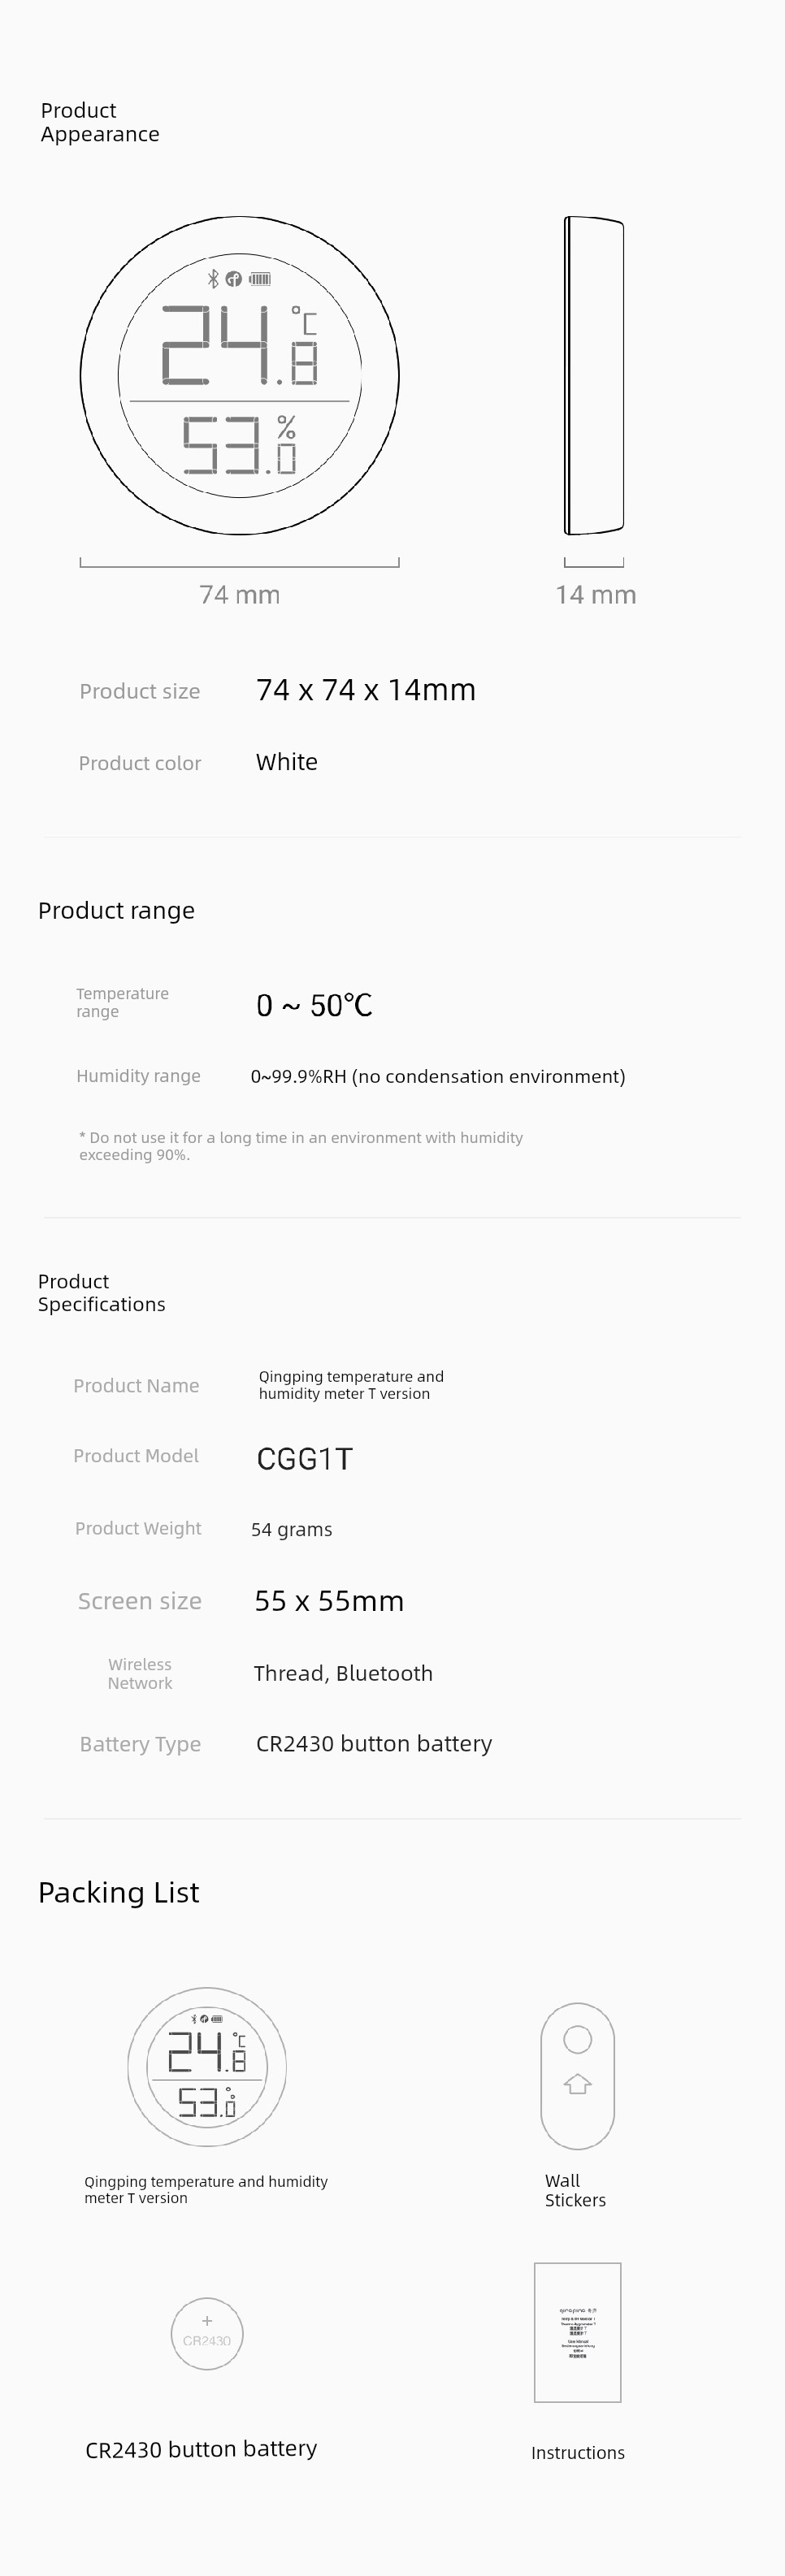Click the Thread, Bluetooth wireless network text
Image resolution: width=785 pixels, height=2576 pixels.
(343, 1673)
